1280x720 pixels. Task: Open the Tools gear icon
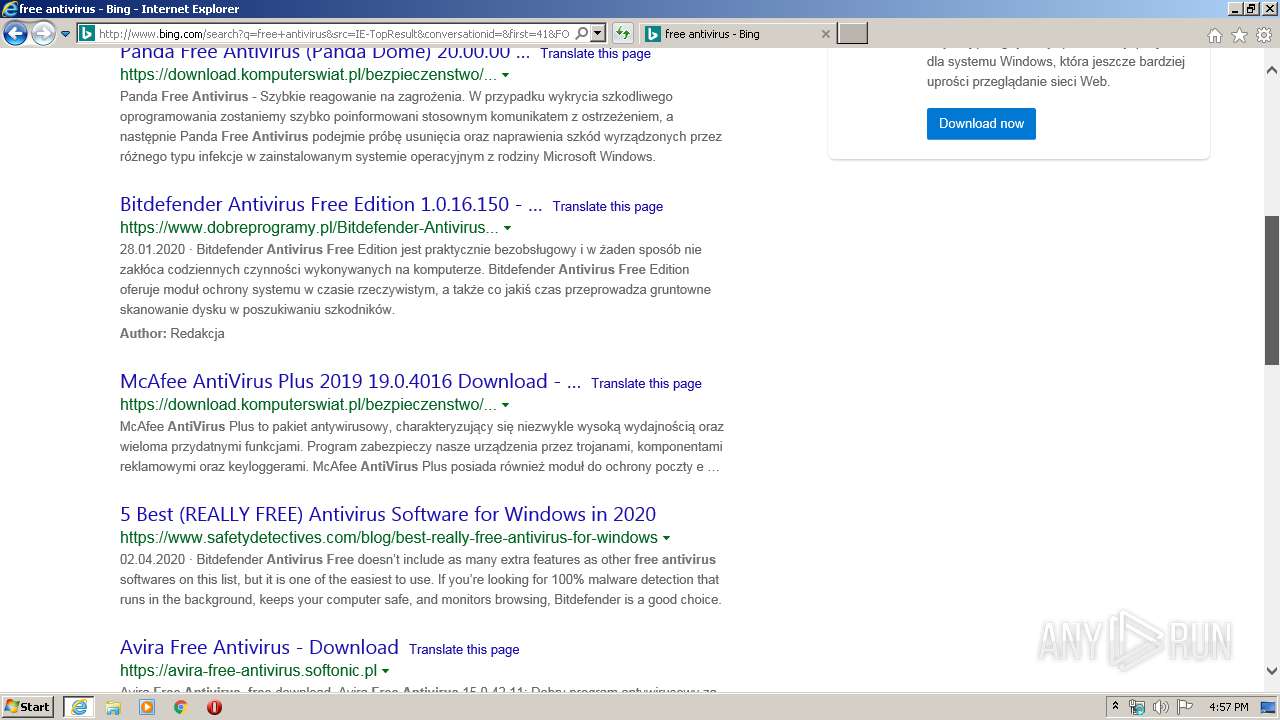[x=1264, y=35]
